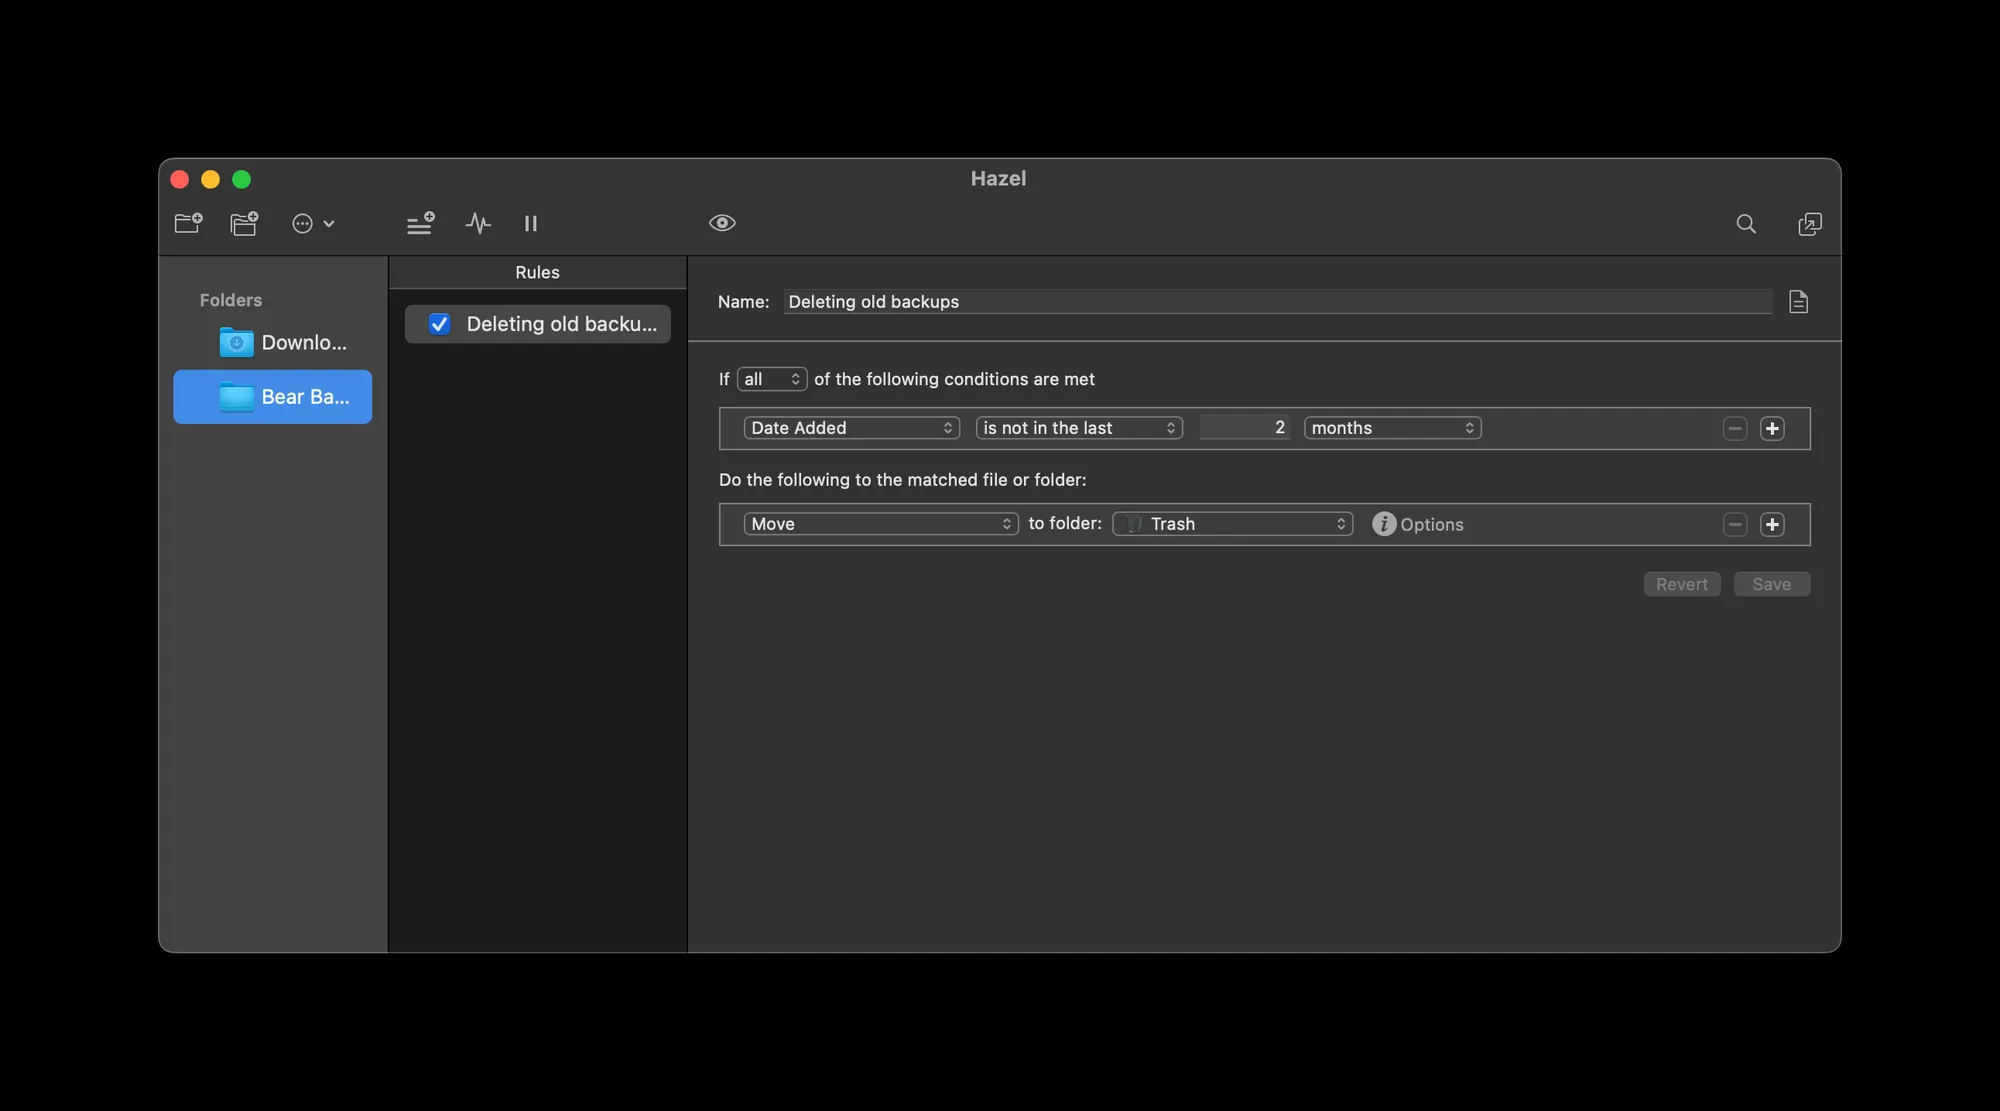Select the Bear Backups folder

[x=290, y=397]
